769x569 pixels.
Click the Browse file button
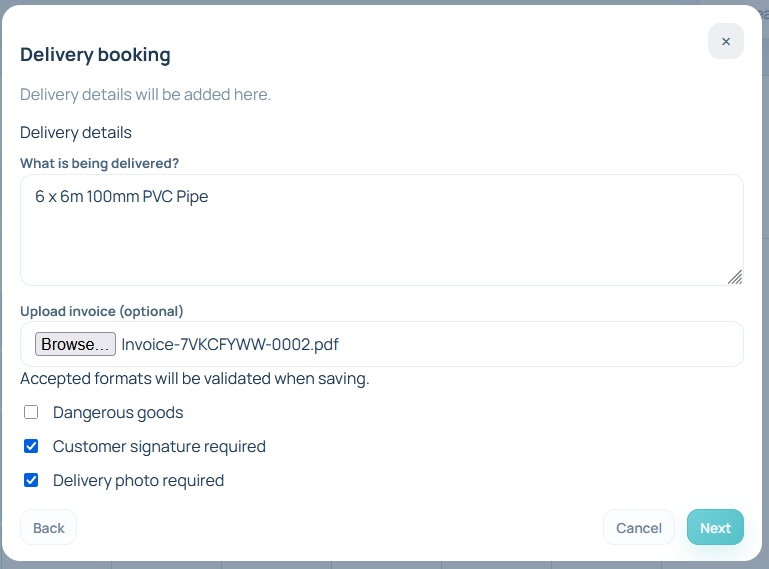tap(75, 344)
